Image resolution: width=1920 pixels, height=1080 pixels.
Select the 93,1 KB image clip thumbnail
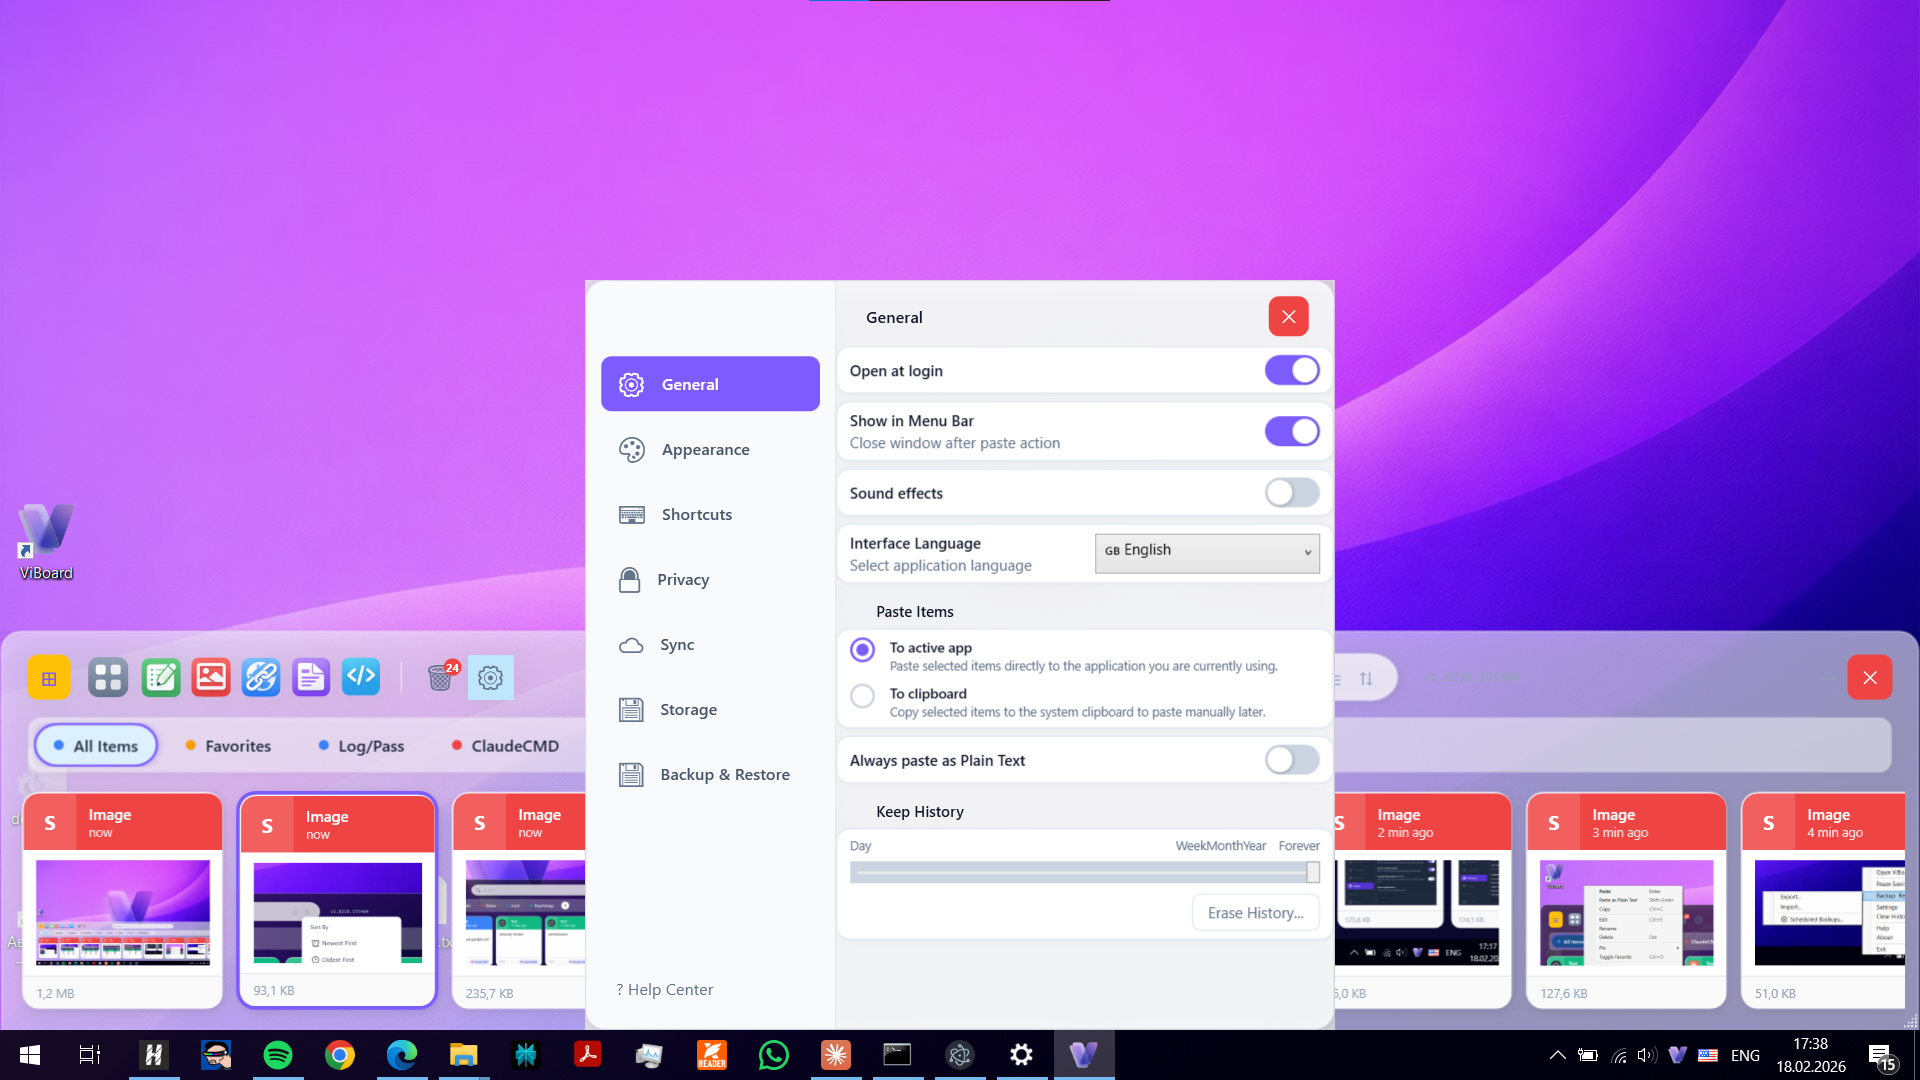tap(338, 912)
